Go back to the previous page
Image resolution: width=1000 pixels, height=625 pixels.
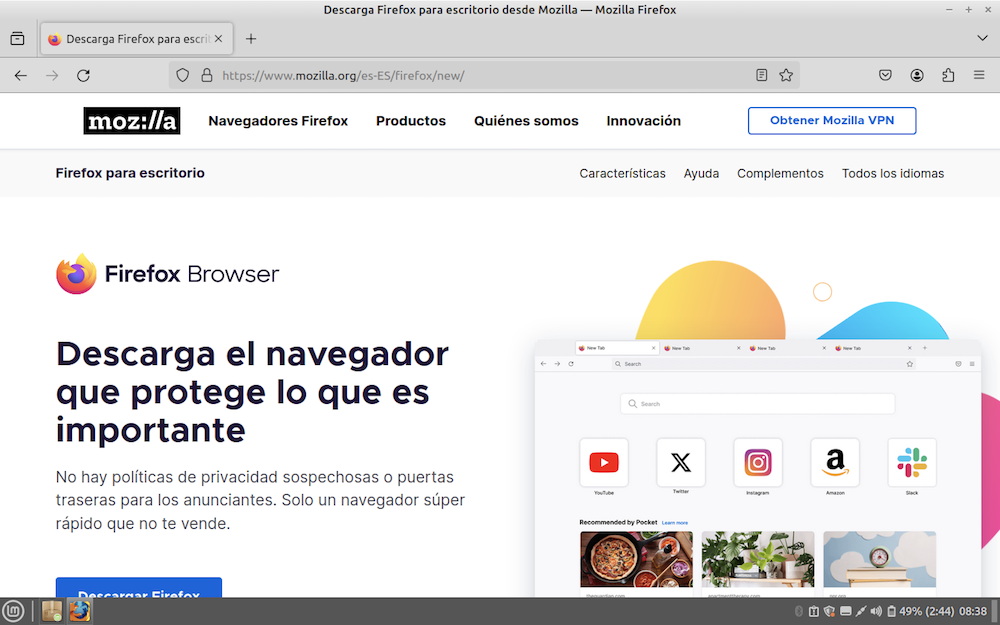(x=21, y=75)
